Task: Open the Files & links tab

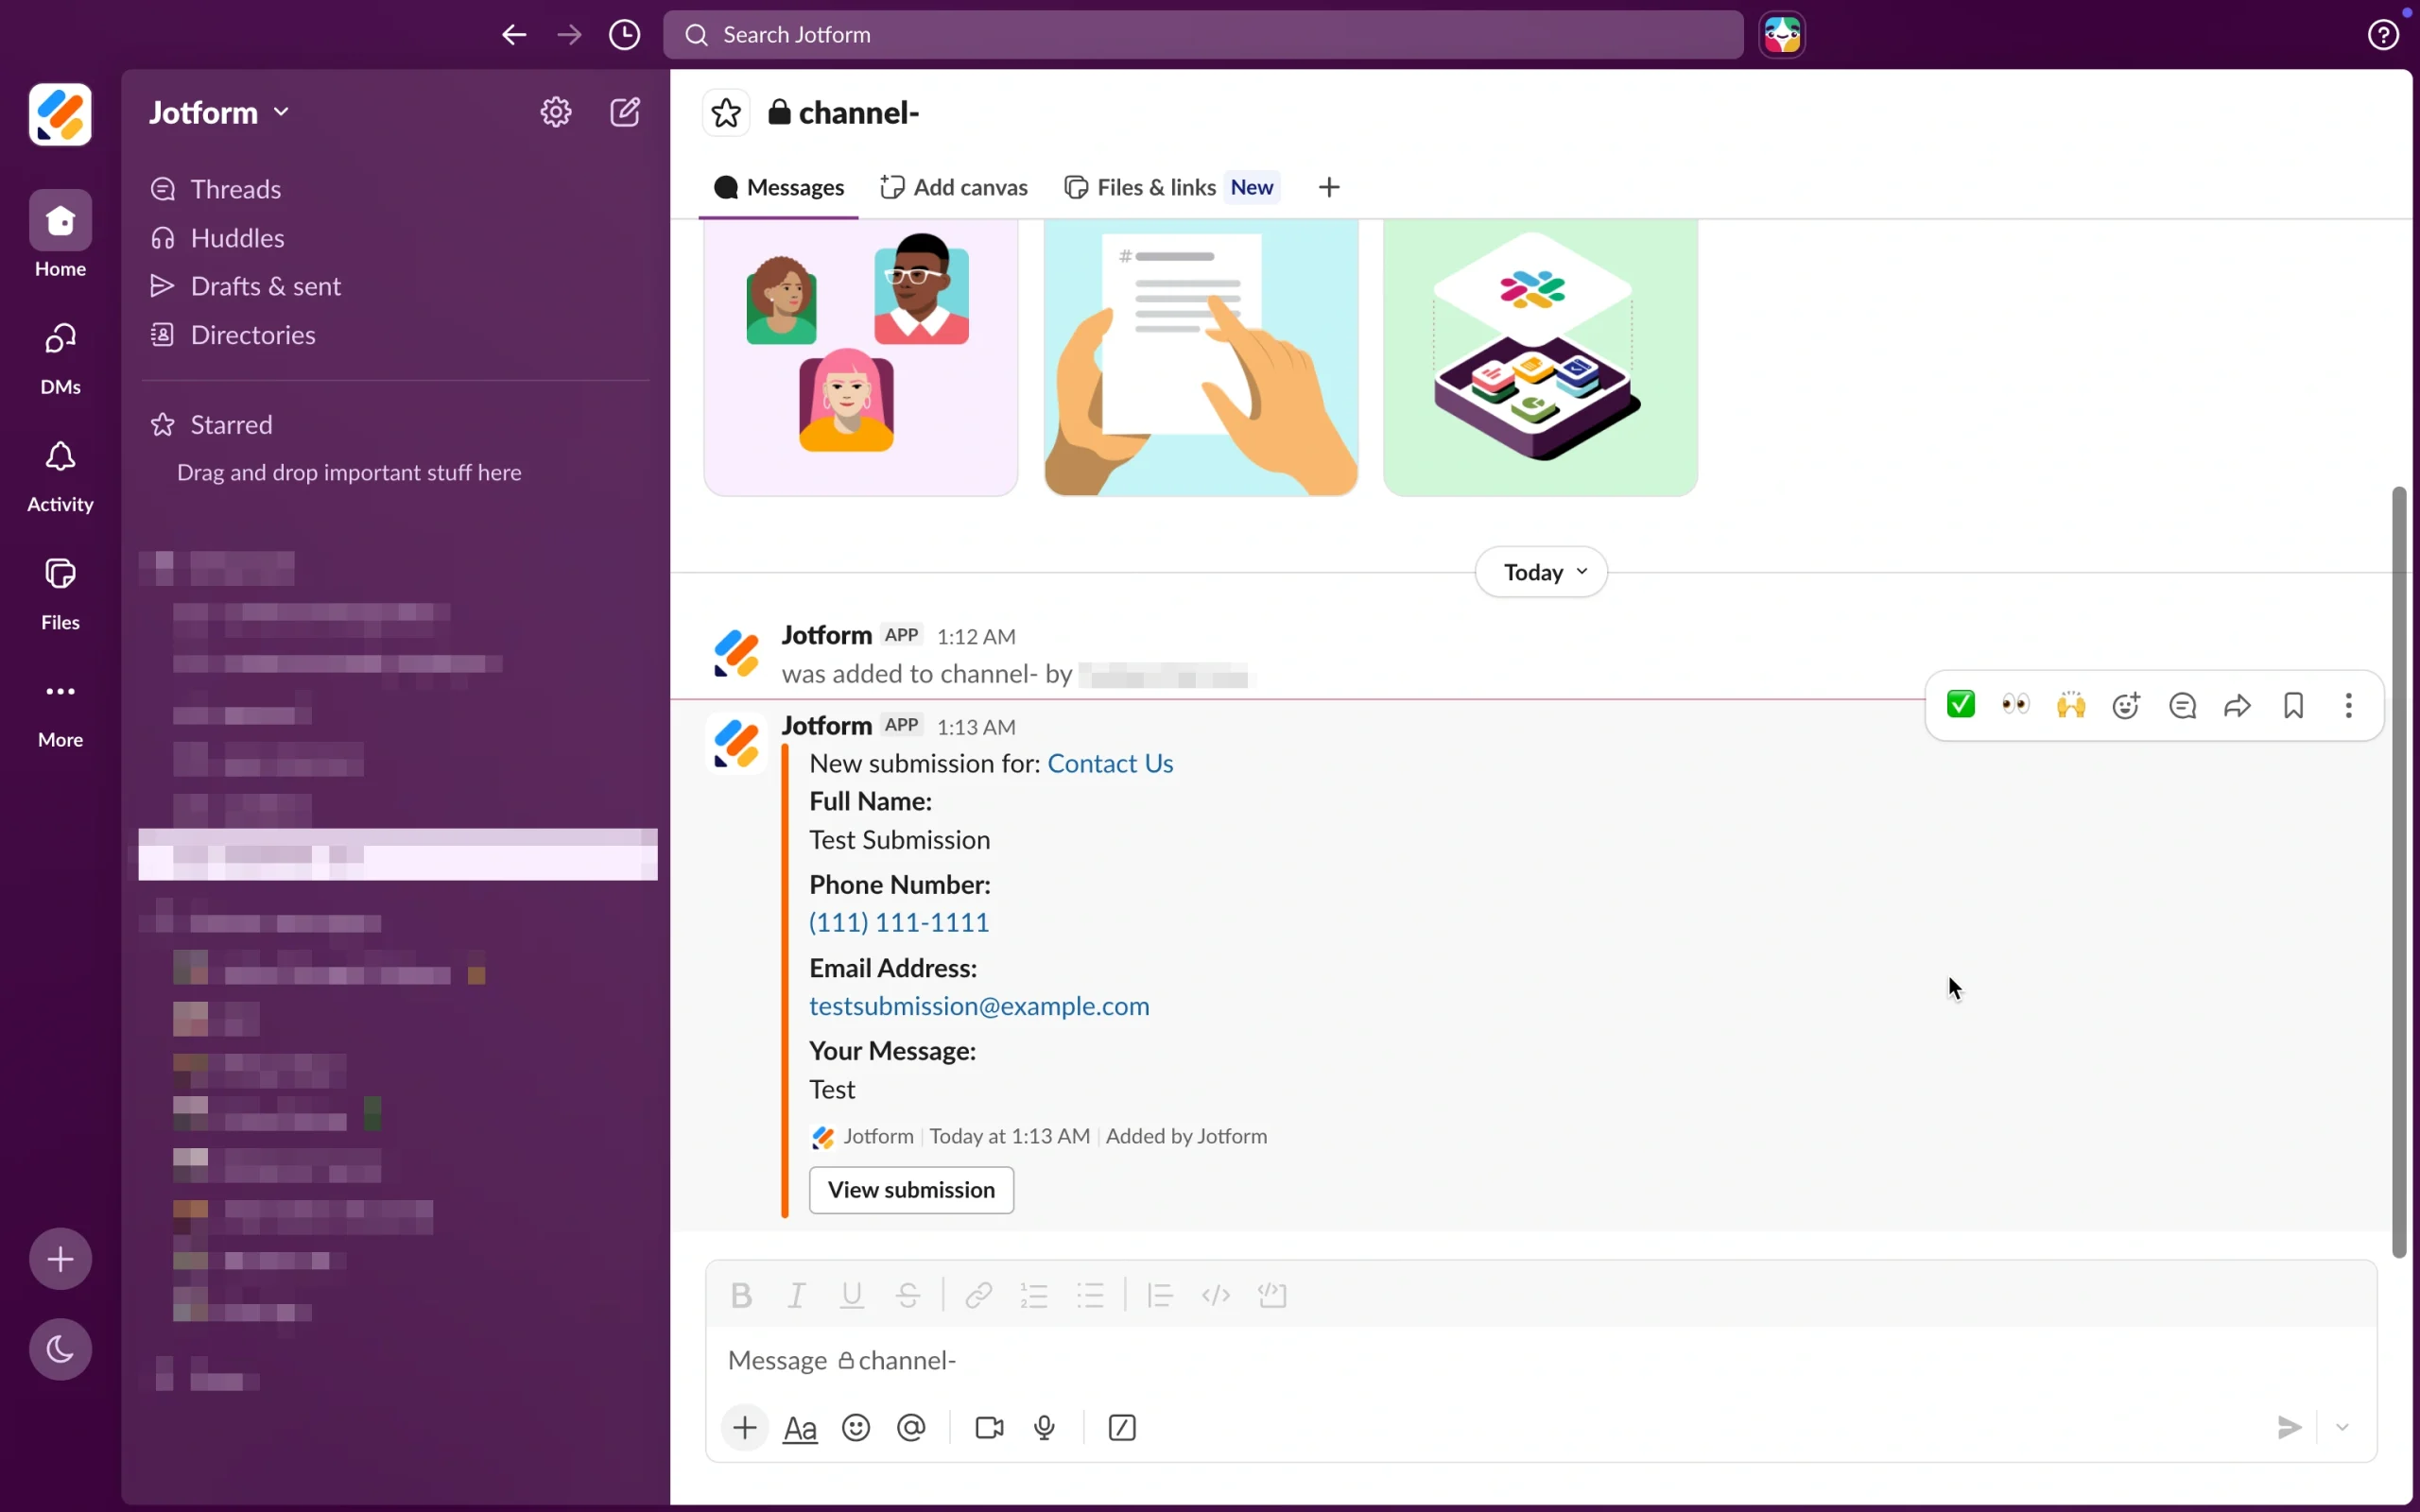Action: pos(1171,187)
